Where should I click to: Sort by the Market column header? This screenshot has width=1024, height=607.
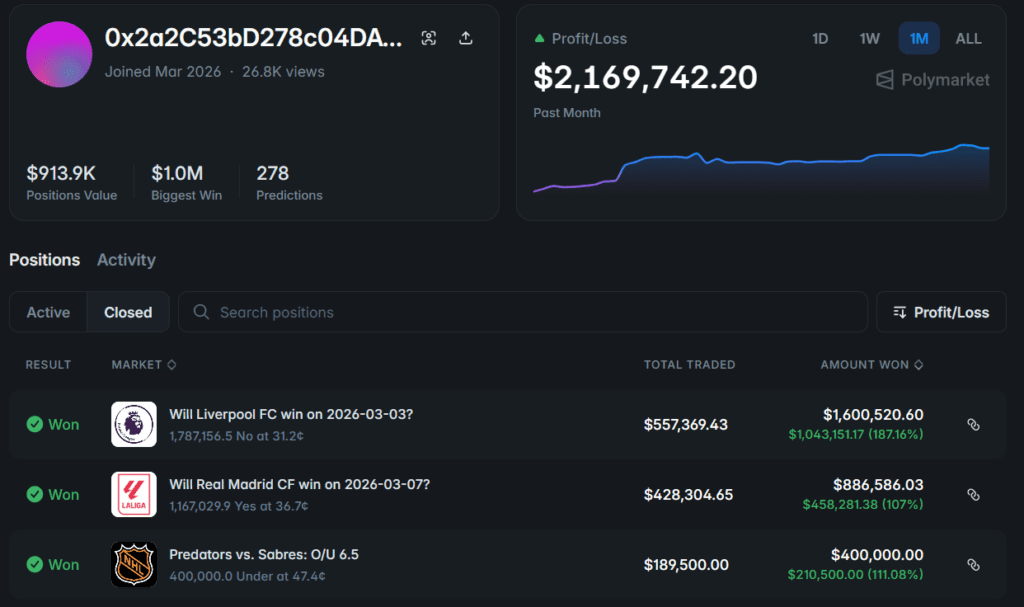(143, 365)
